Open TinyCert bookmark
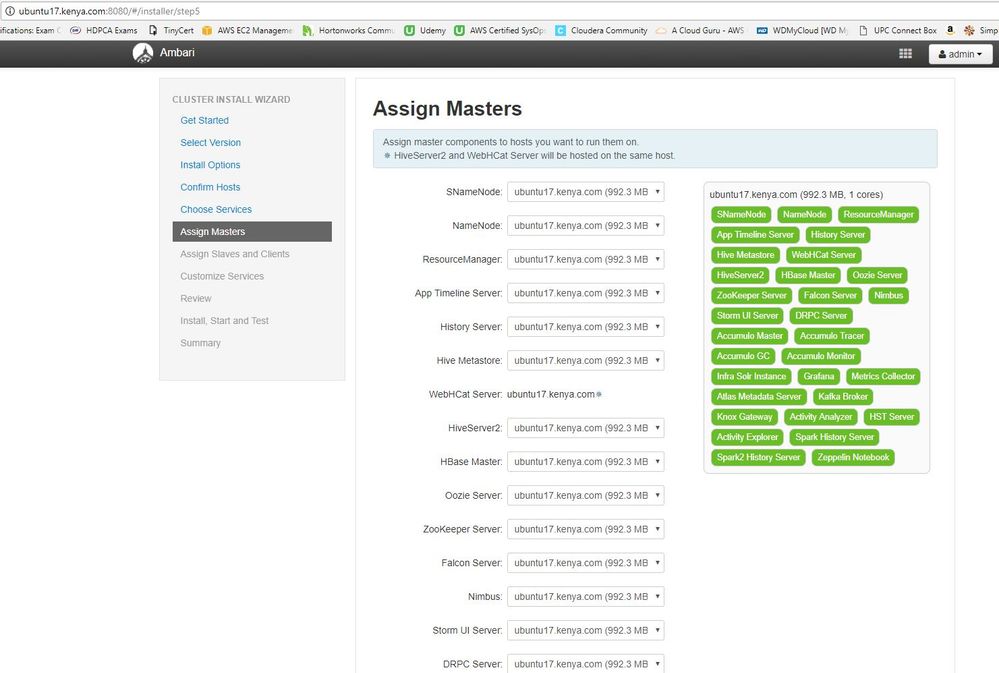 coord(171,30)
